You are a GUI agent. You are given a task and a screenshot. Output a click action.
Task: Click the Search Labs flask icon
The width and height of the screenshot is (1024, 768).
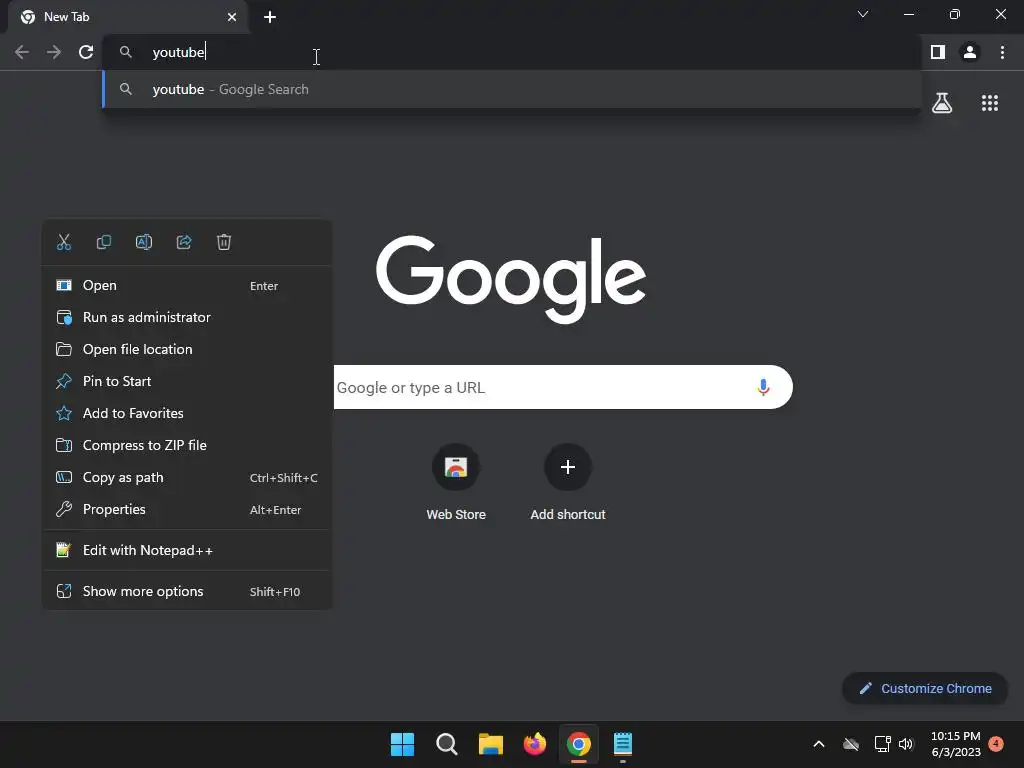point(942,103)
